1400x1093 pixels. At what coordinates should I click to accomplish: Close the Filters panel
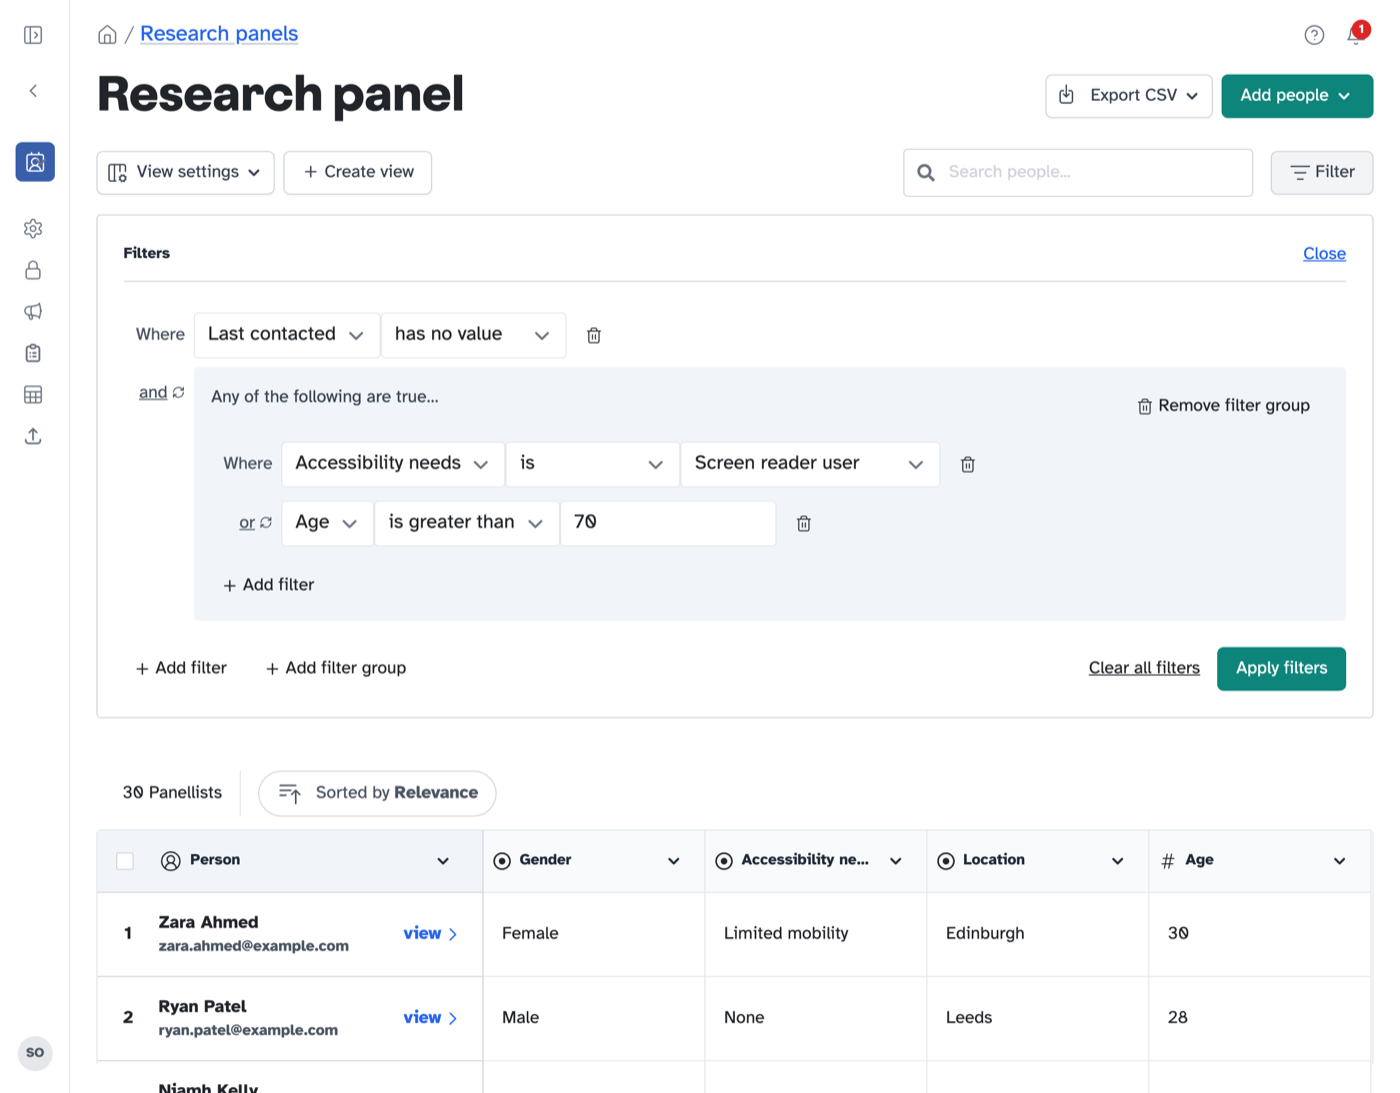pos(1324,254)
